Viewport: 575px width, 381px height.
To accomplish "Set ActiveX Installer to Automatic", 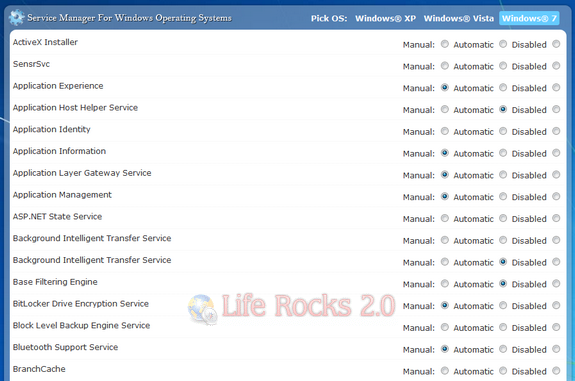I will click(x=503, y=44).
